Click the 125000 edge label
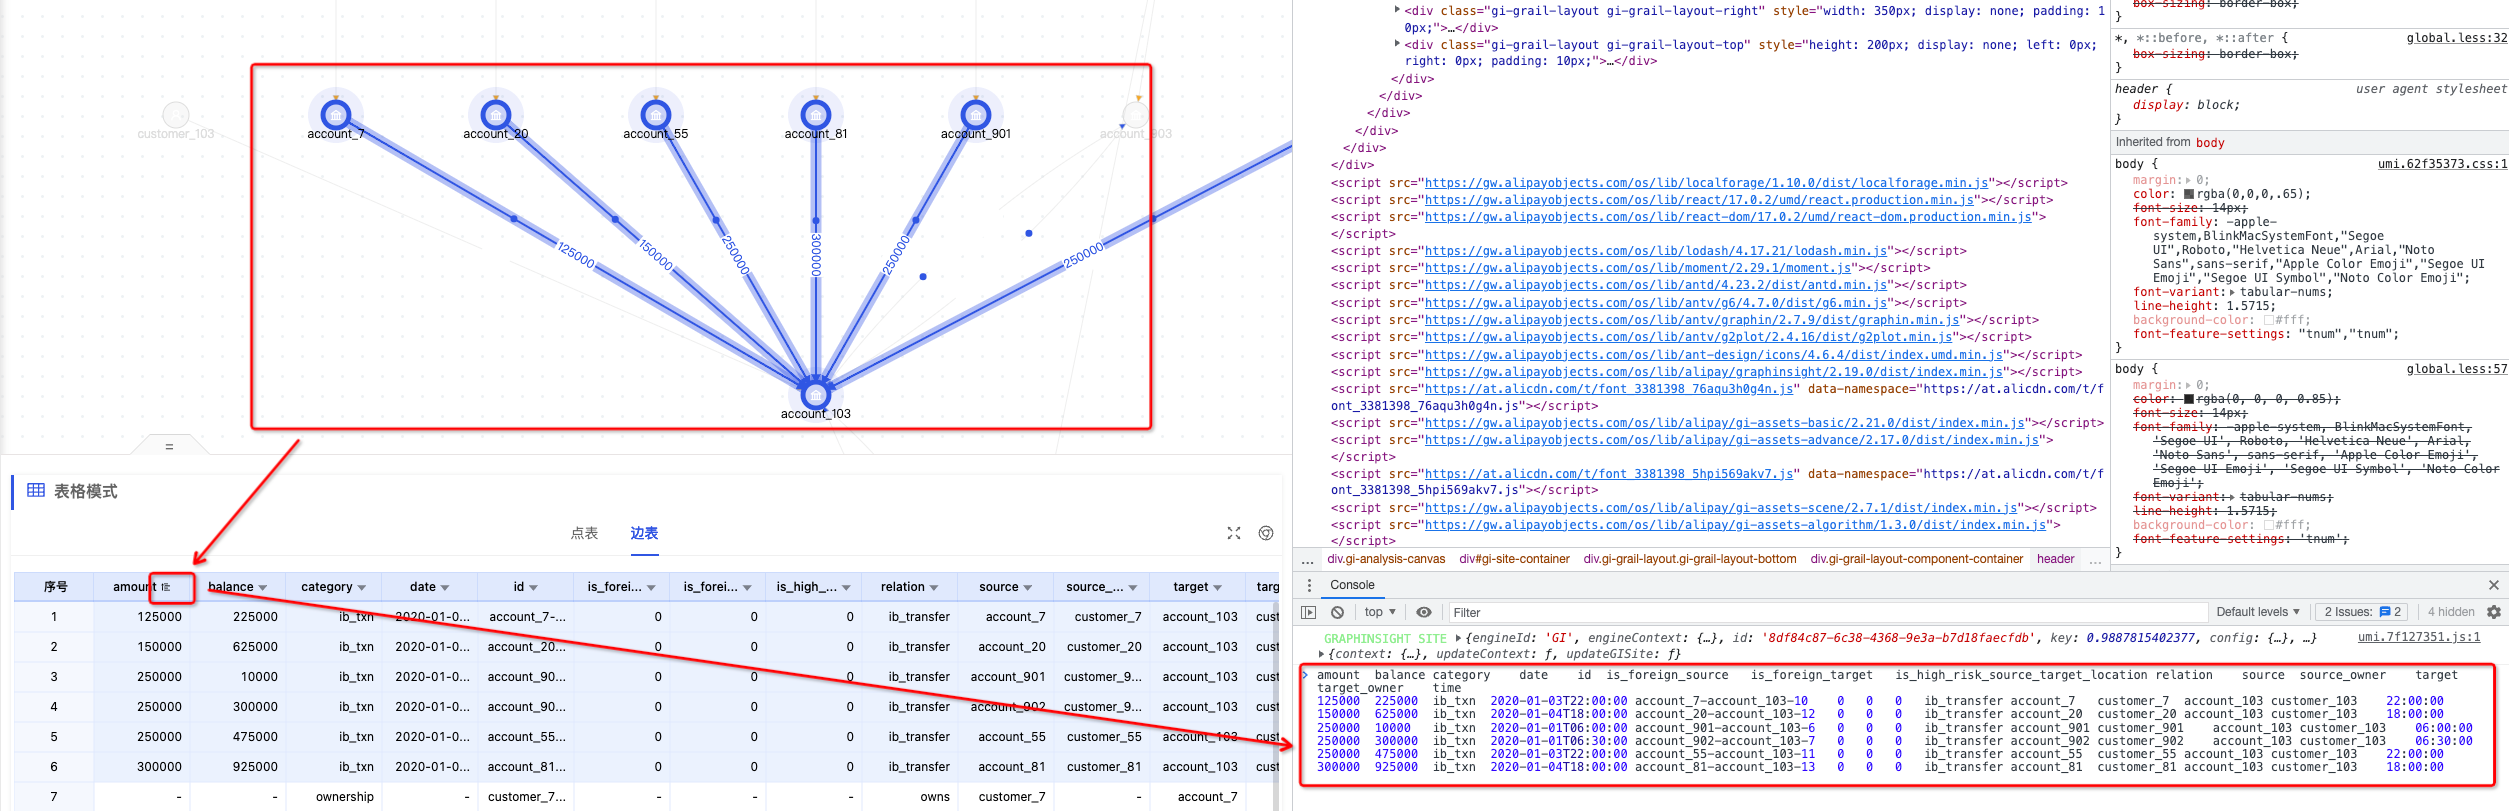Image resolution: width=2509 pixels, height=811 pixels. point(576,254)
